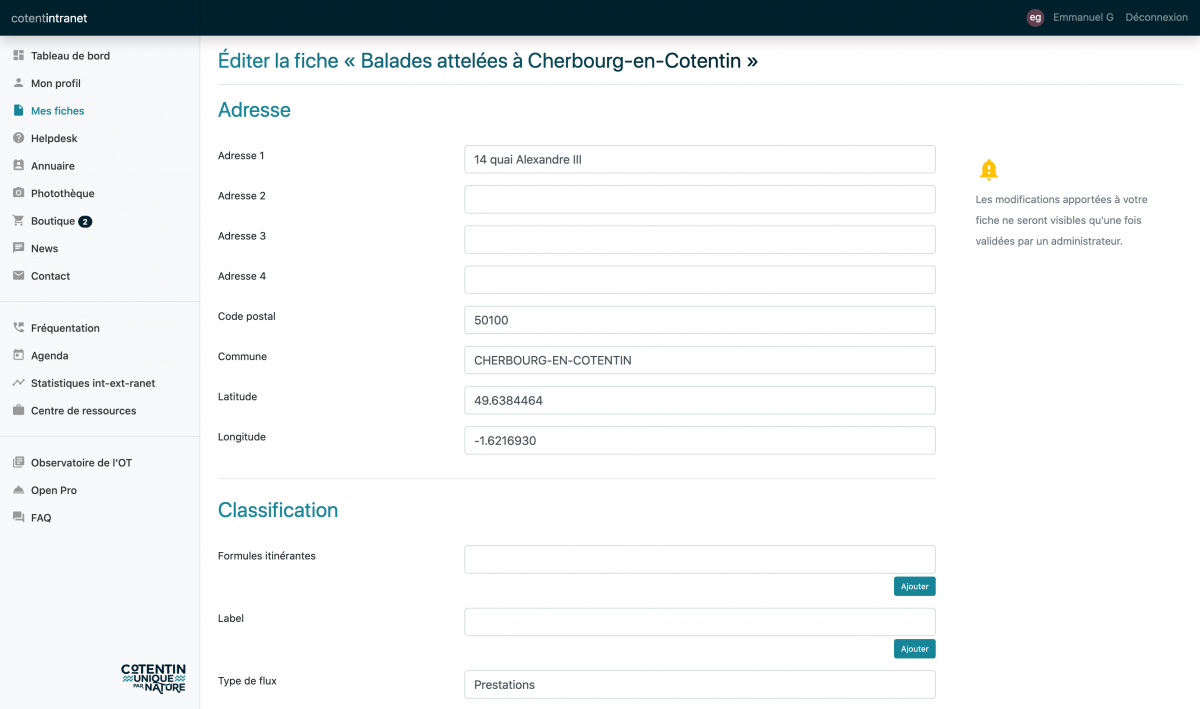The height and width of the screenshot is (709, 1200).
Task: Open Helpdesk via its question-mark icon
Action: [18, 138]
